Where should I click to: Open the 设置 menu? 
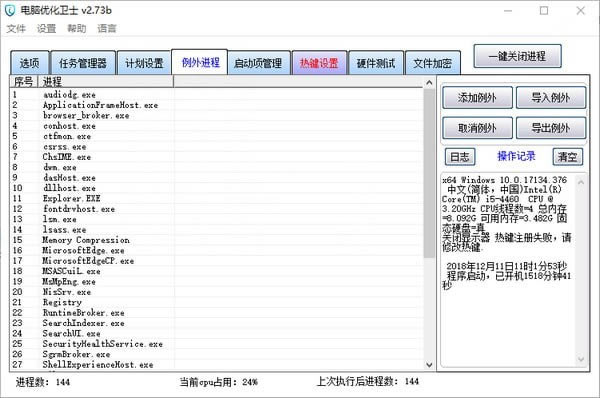click(46, 28)
